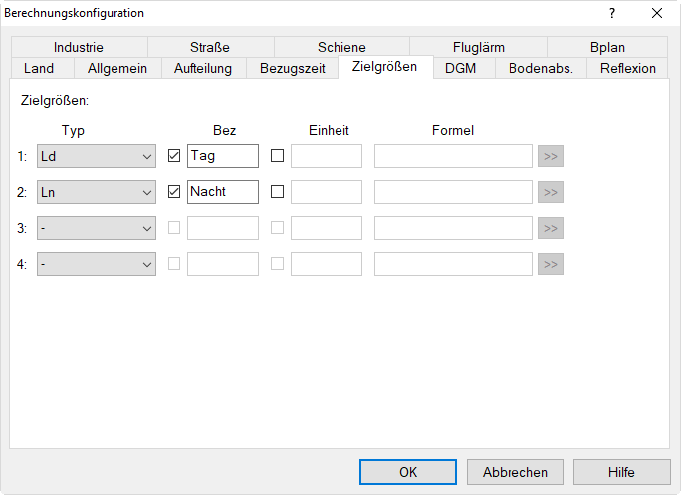Open the Reflexion tab
This screenshot has height=495, width=681.
[x=628, y=68]
